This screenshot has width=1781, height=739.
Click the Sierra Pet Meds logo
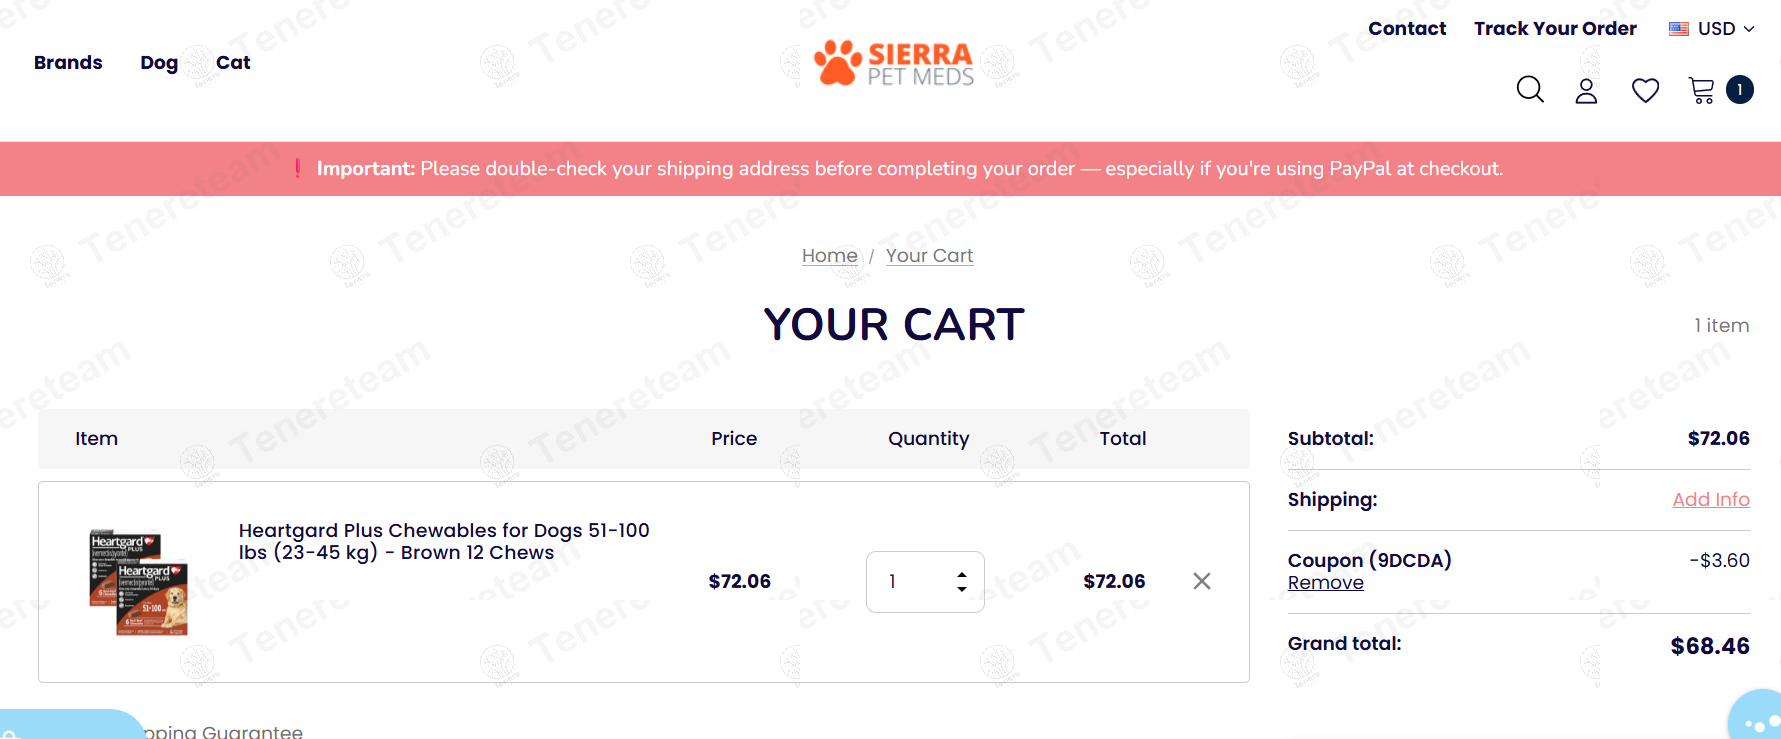(894, 63)
